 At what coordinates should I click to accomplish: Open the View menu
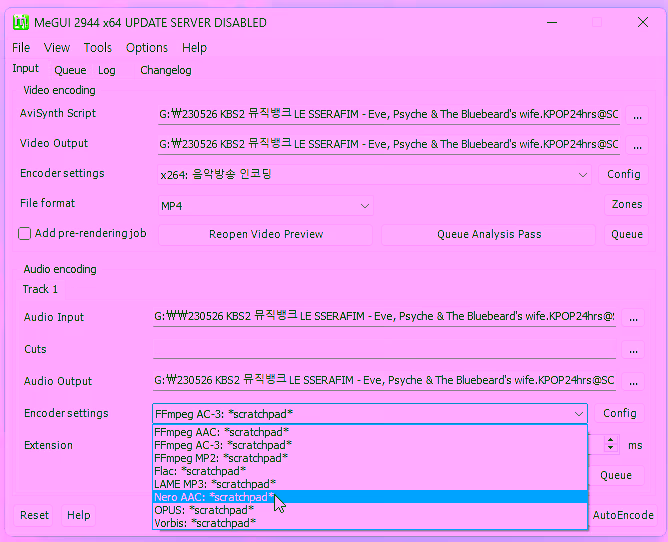(57, 48)
